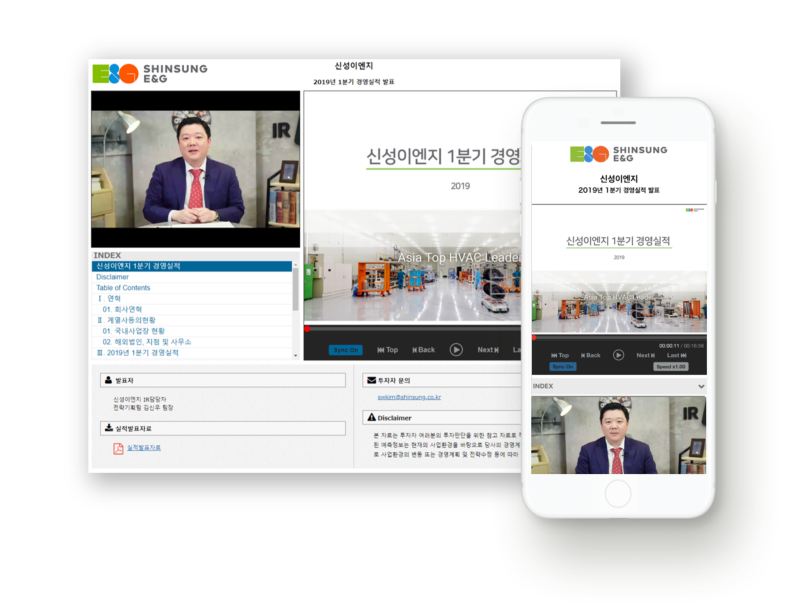This screenshot has width=803, height=614.
Task: Open the Disclaimer index entry
Action: [192, 277]
